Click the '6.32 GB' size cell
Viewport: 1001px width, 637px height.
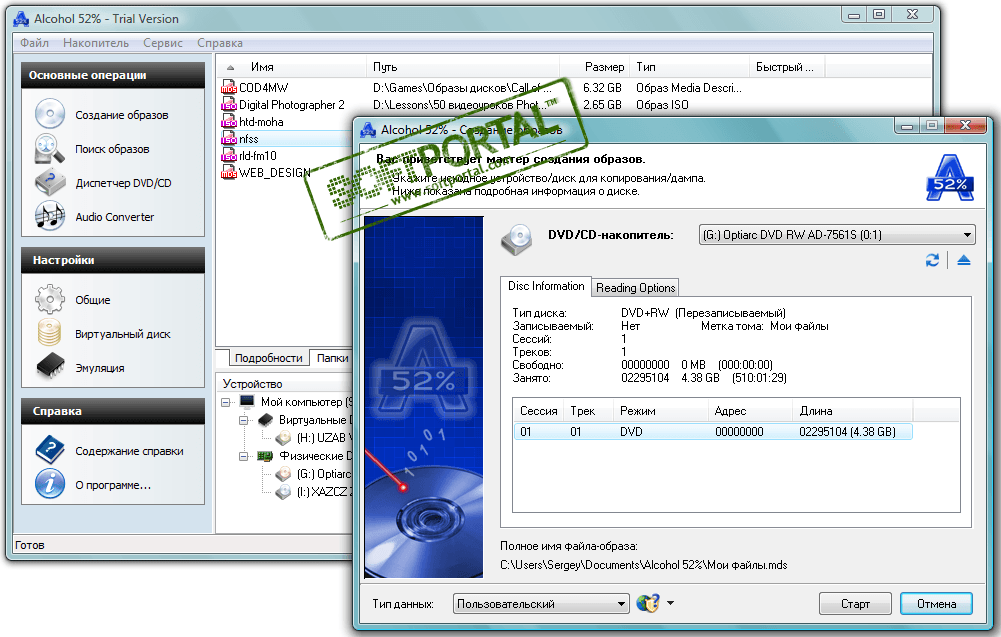click(x=602, y=87)
